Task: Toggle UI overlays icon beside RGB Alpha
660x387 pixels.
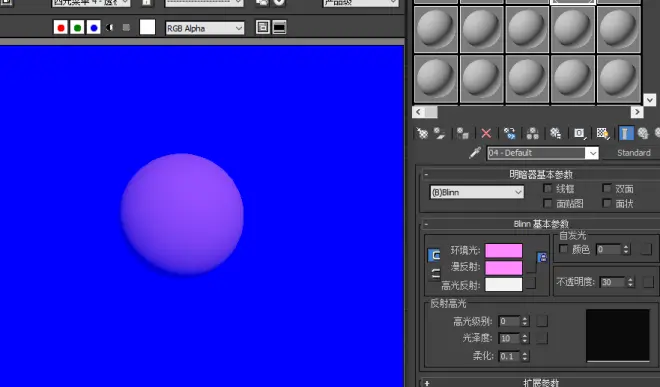Action: (263, 27)
